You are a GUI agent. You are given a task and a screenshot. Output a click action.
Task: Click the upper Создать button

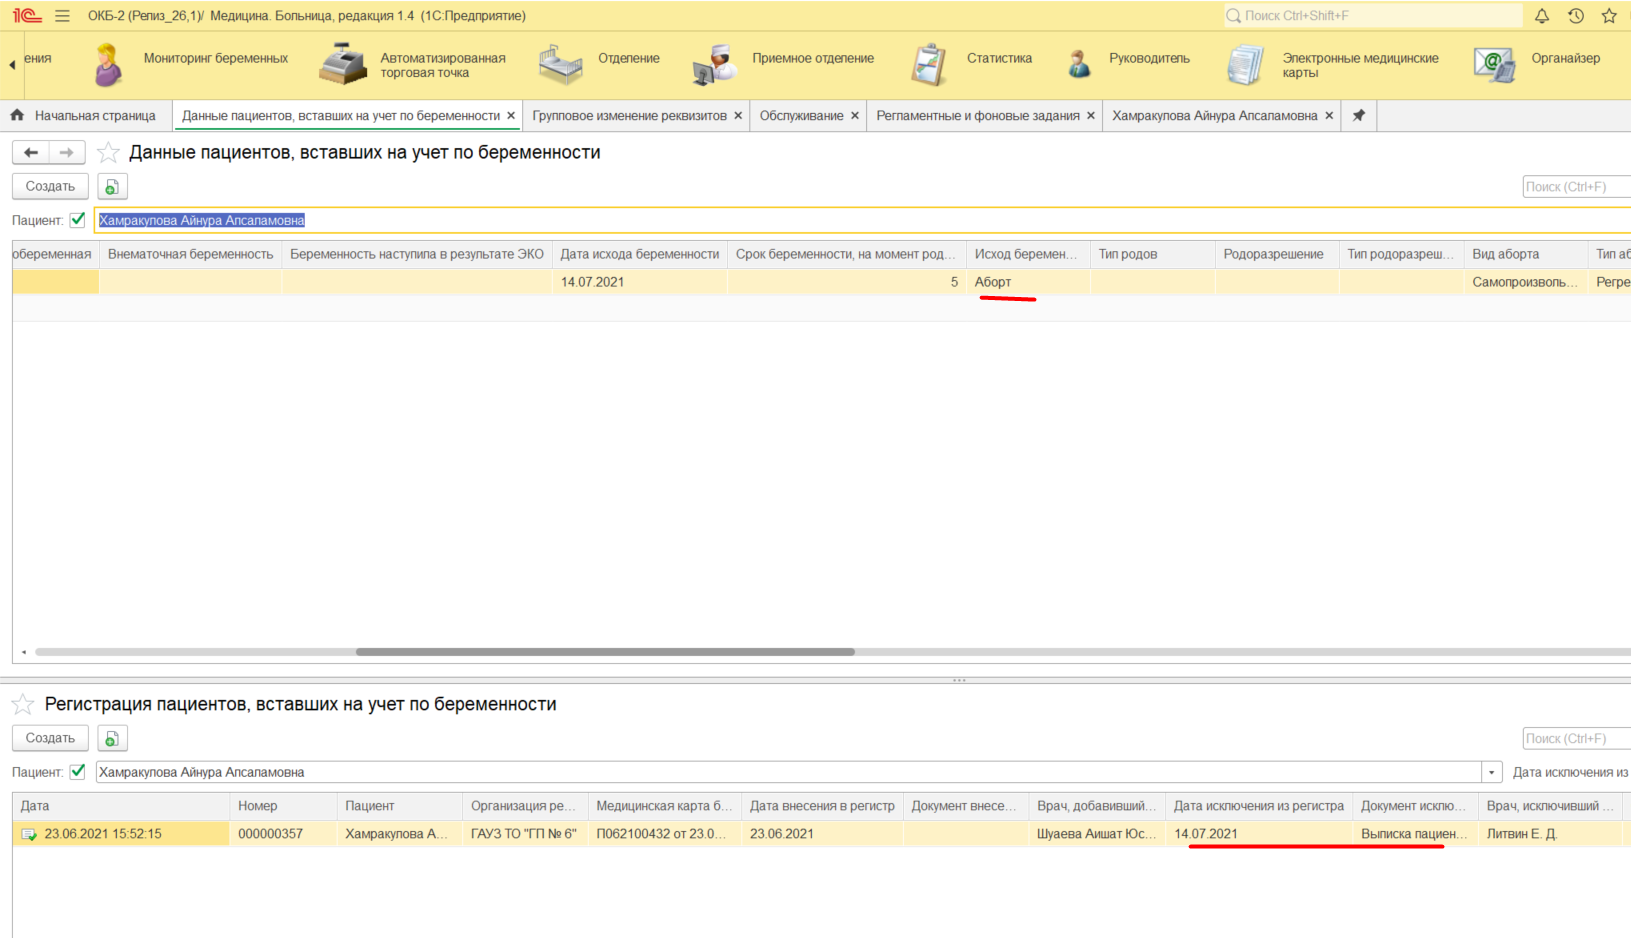[50, 187]
